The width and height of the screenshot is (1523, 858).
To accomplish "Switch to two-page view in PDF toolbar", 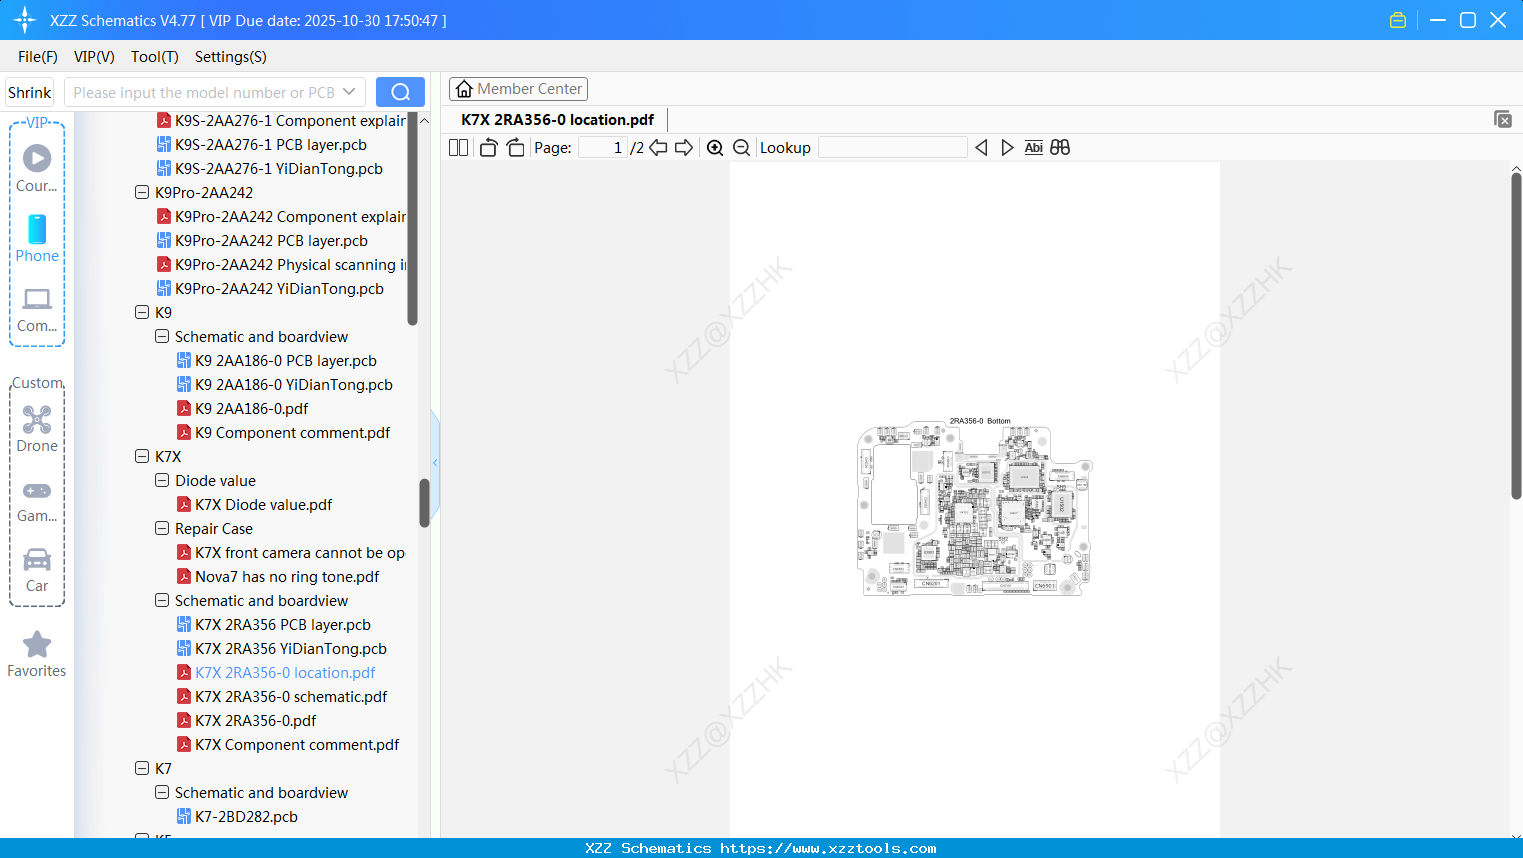I will pos(458,147).
